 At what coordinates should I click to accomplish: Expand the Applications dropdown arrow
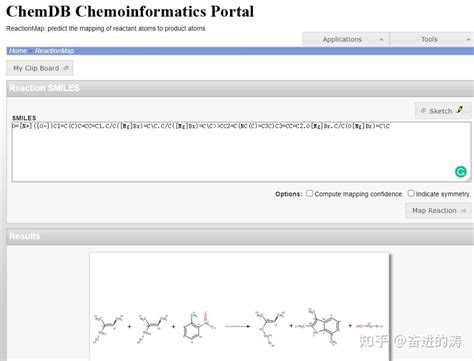pos(381,40)
